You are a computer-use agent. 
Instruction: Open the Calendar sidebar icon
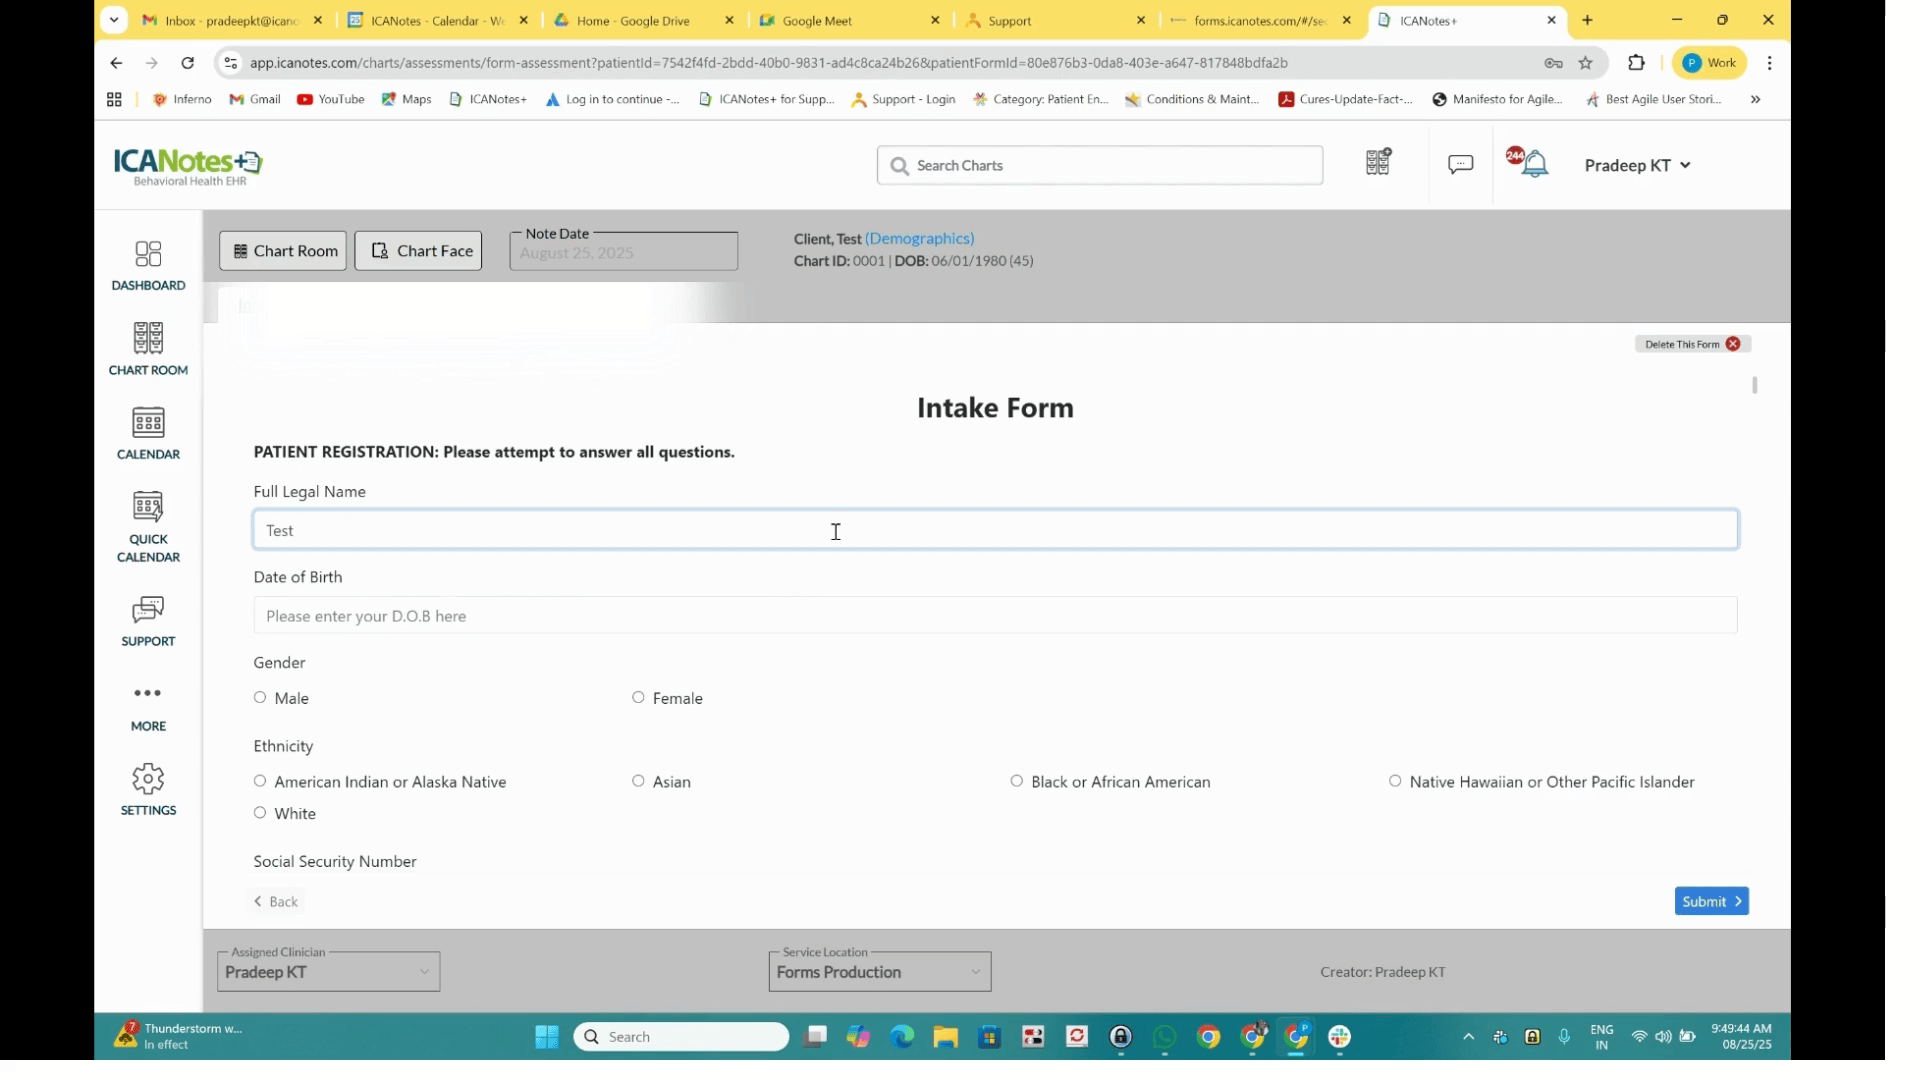[148, 433]
